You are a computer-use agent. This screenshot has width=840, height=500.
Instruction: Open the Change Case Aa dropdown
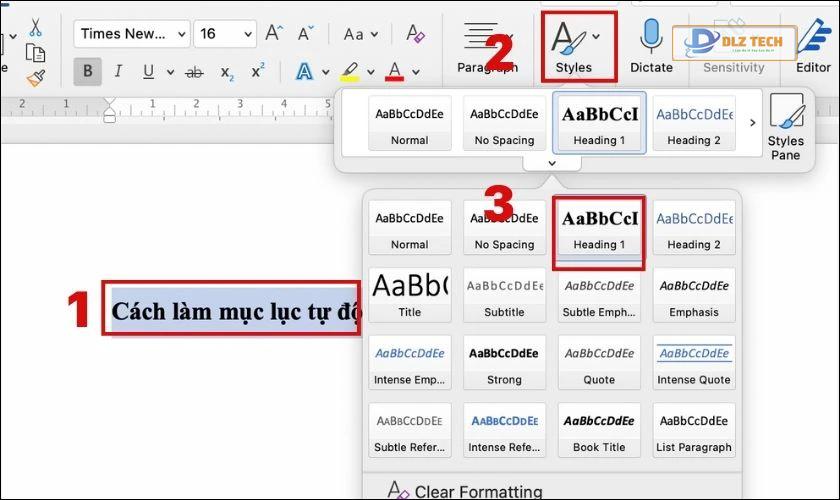coord(361,34)
